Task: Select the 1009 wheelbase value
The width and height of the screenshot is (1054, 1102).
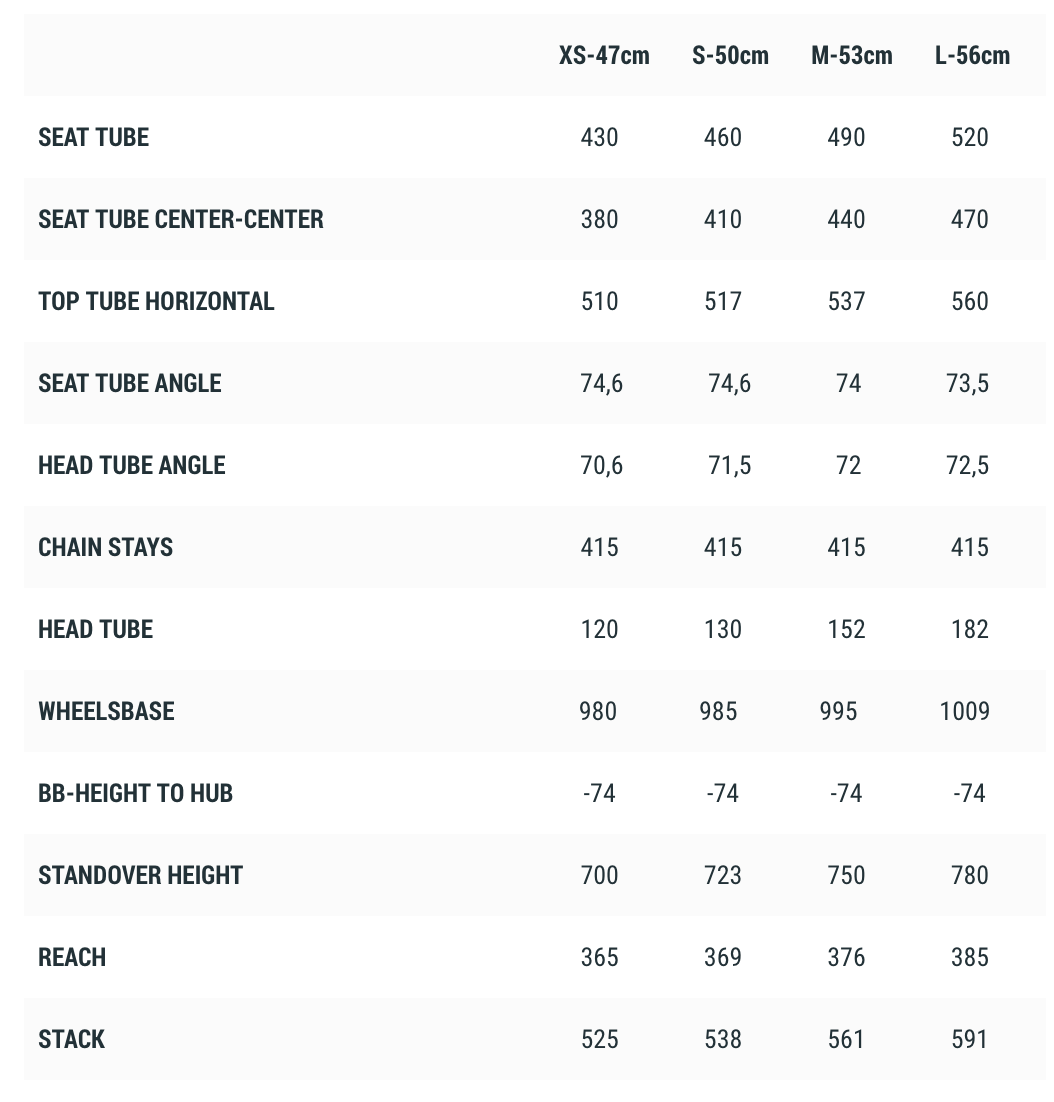Action: [x=965, y=711]
